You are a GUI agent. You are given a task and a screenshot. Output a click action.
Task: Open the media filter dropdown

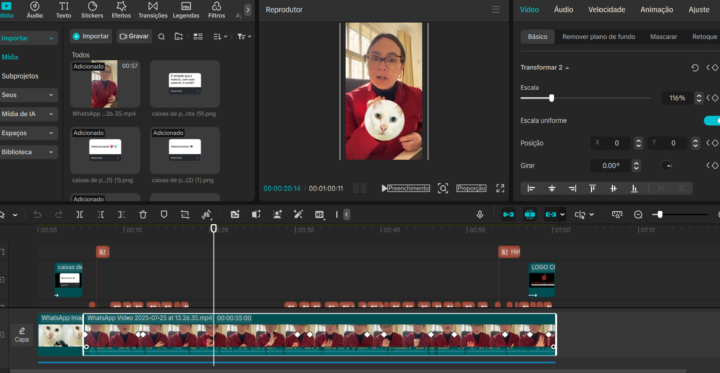click(244, 37)
